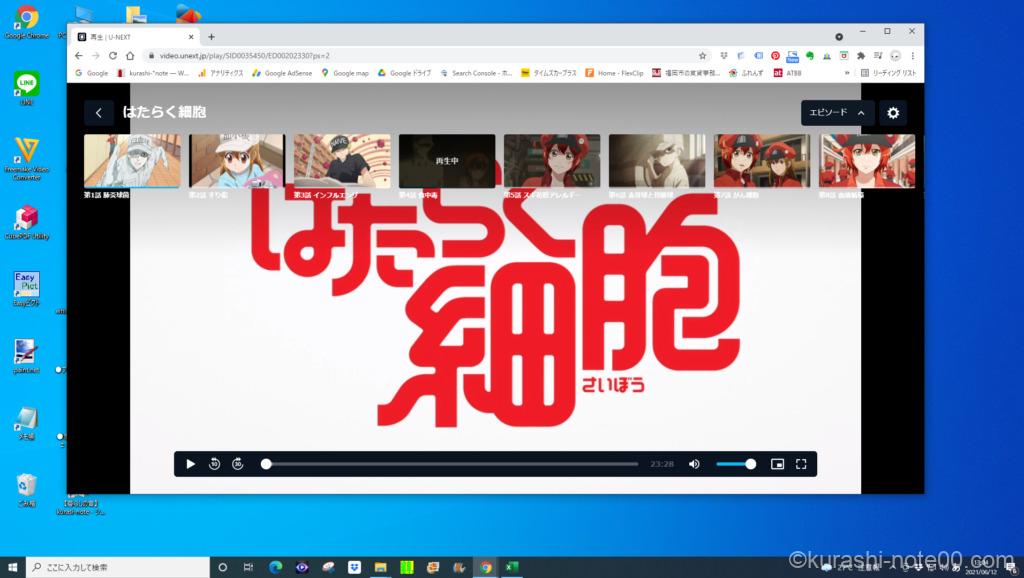Open the Pinterest extension icon
1024x578 pixels.
point(776,56)
